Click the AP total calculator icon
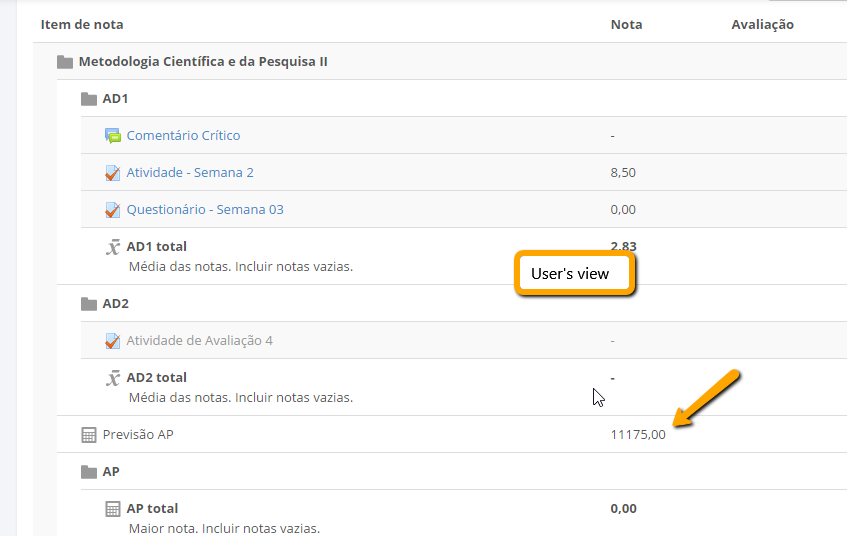847x536 pixels. (x=112, y=509)
